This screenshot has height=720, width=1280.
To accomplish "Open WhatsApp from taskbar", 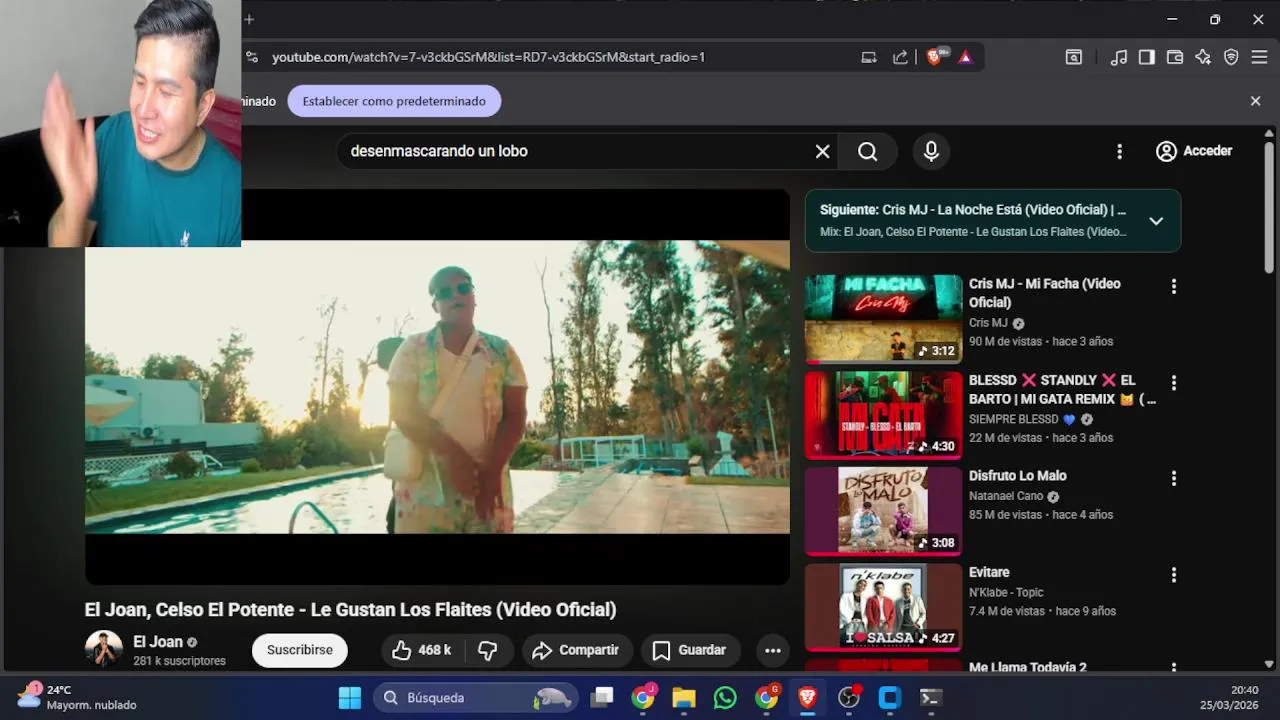I will [x=725, y=698].
